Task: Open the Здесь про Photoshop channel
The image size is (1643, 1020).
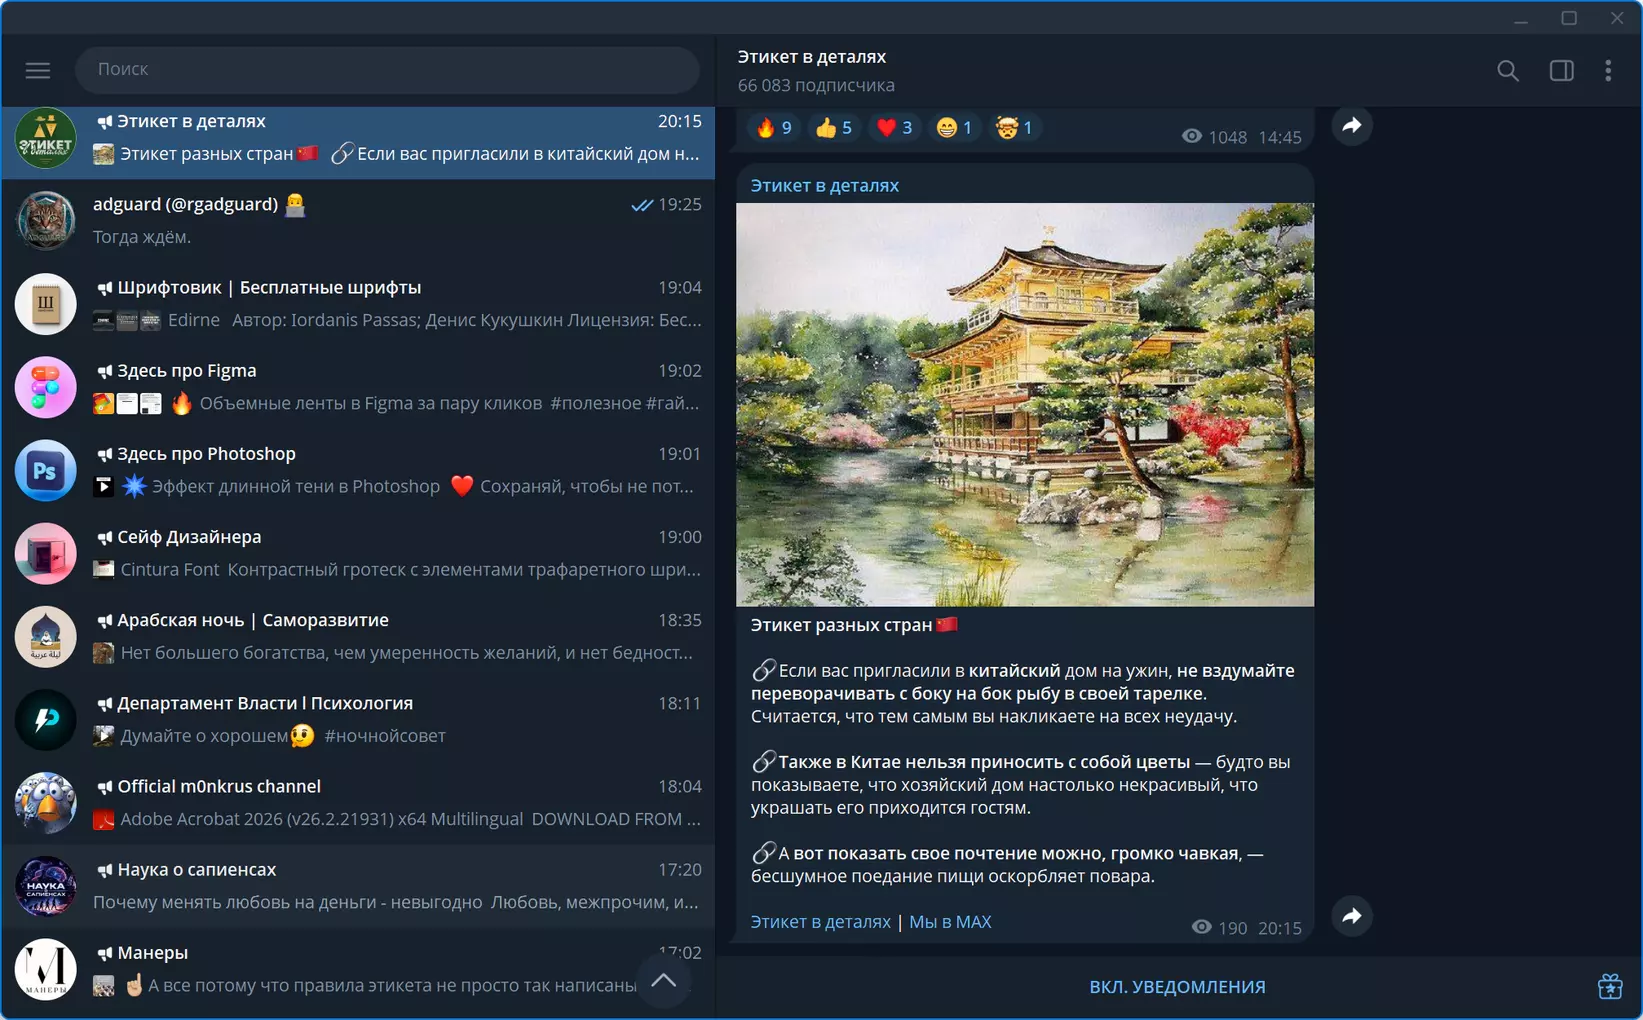Action: (x=358, y=470)
